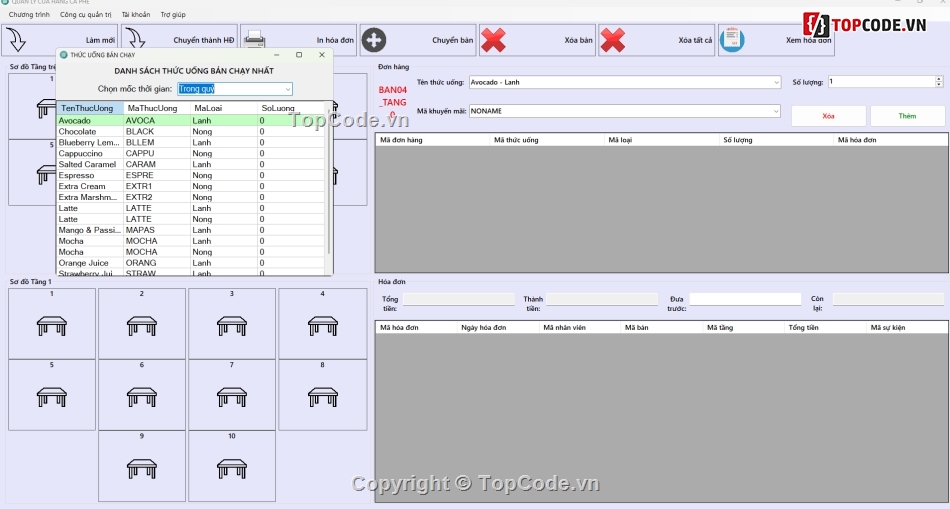The width and height of the screenshot is (950, 509).
Task: Click the Đưa trước input field
Action: click(745, 299)
